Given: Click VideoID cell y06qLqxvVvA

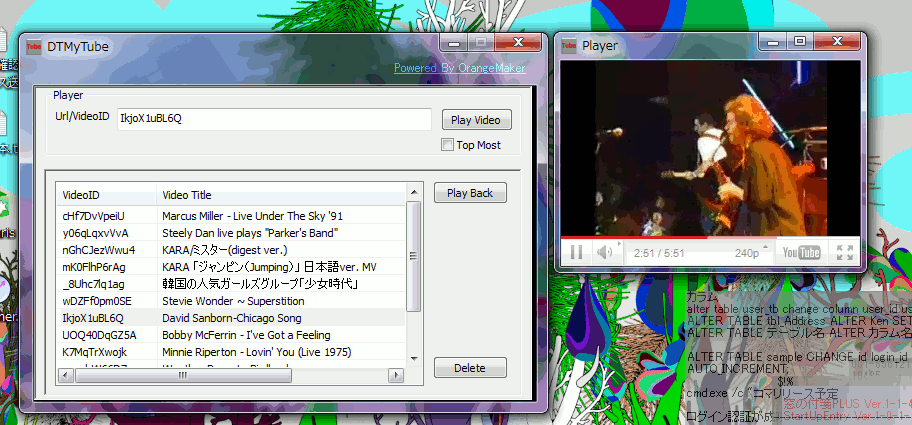Looking at the screenshot, I should [x=95, y=233].
